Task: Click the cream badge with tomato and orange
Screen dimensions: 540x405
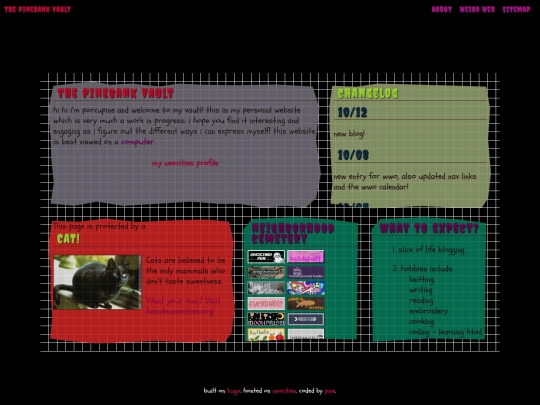Action: 266,334
